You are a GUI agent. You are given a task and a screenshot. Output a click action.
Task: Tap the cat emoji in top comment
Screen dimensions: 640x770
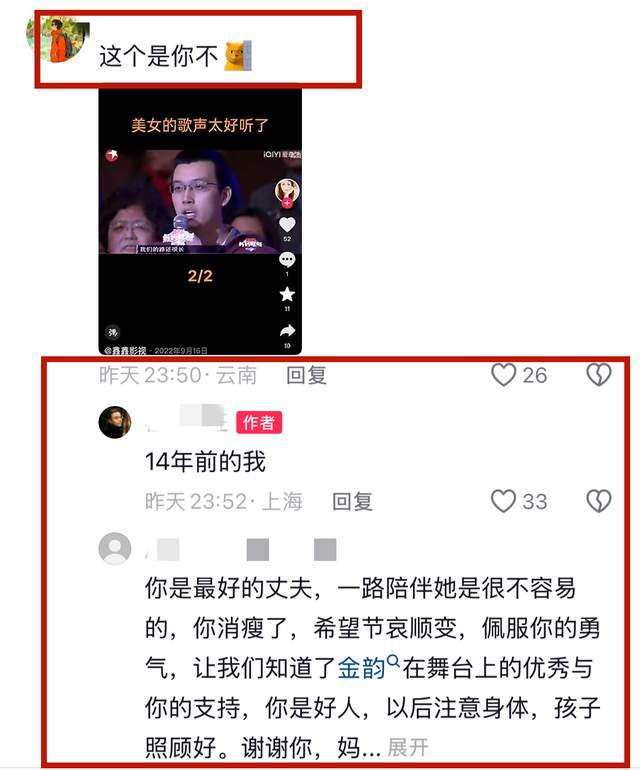pyautogui.click(x=238, y=56)
